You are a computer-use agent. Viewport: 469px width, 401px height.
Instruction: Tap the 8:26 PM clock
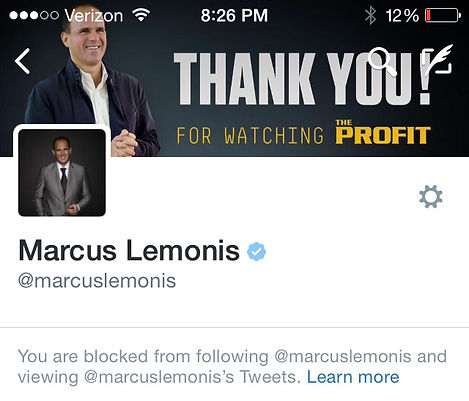click(x=234, y=15)
